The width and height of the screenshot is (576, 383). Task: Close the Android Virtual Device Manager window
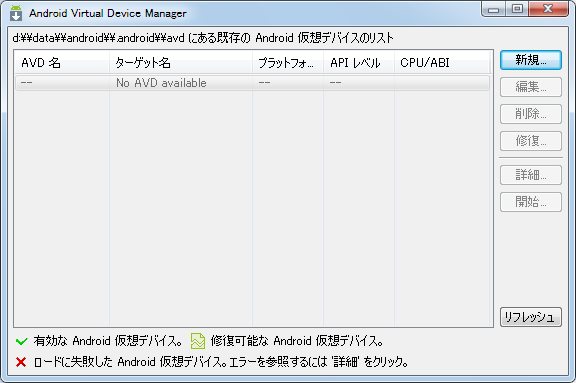pos(548,9)
